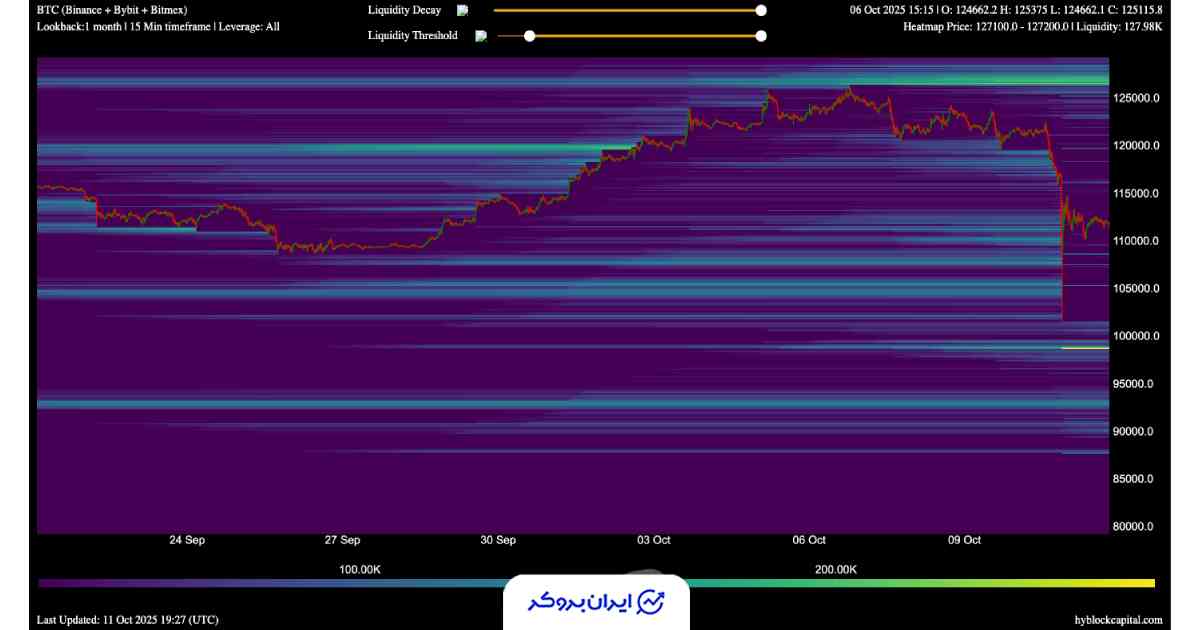Click the 100.00K color scale label
This screenshot has height=630, width=1200.
pyautogui.click(x=360, y=569)
